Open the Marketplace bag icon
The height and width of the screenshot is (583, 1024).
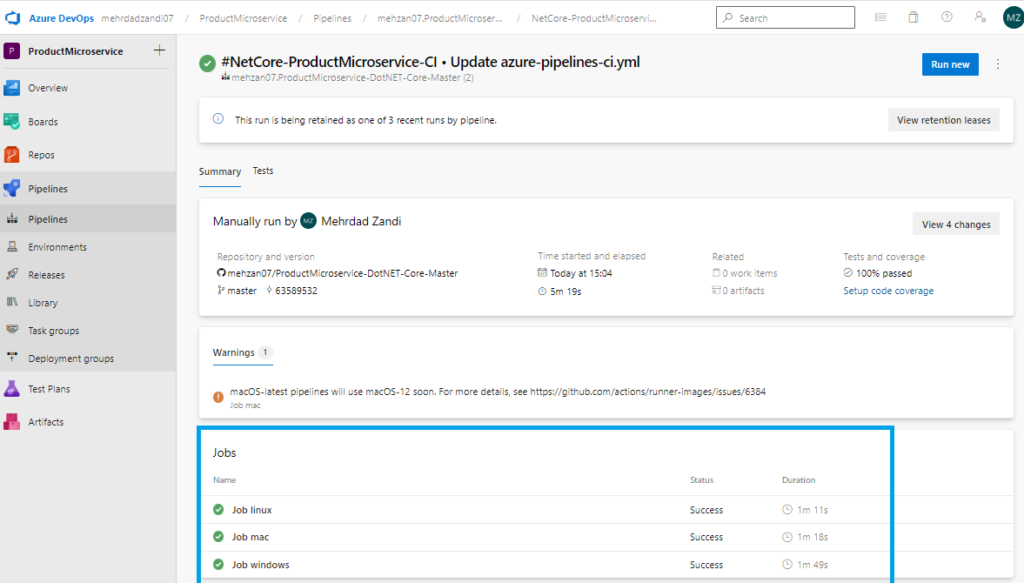[x=911, y=16]
